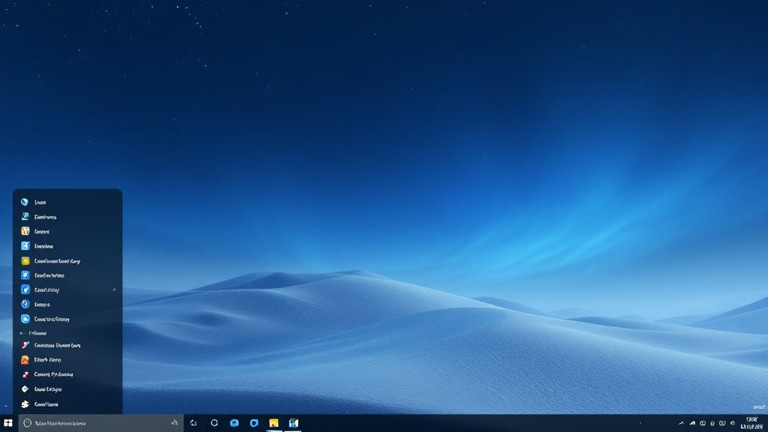Open the Start menu item with white diamond icon
Image resolution: width=768 pixels, height=432 pixels.
point(68,389)
